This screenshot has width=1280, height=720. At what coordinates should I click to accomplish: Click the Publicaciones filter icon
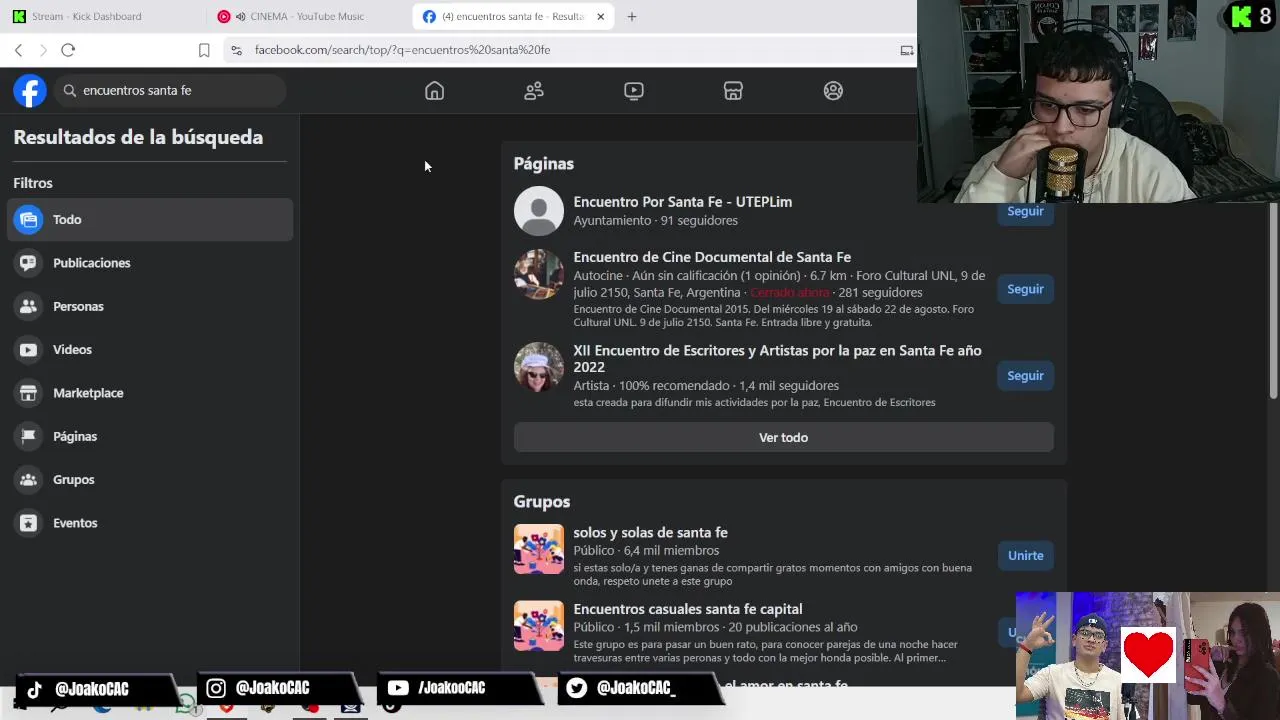coord(28,263)
